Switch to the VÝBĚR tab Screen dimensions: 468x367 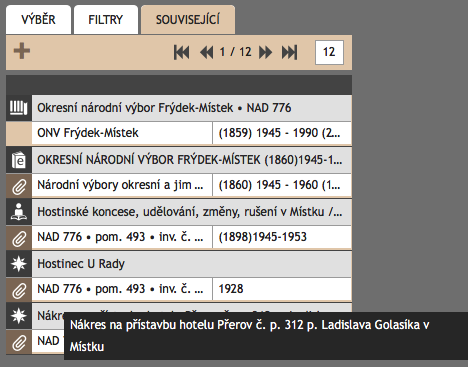(38, 20)
